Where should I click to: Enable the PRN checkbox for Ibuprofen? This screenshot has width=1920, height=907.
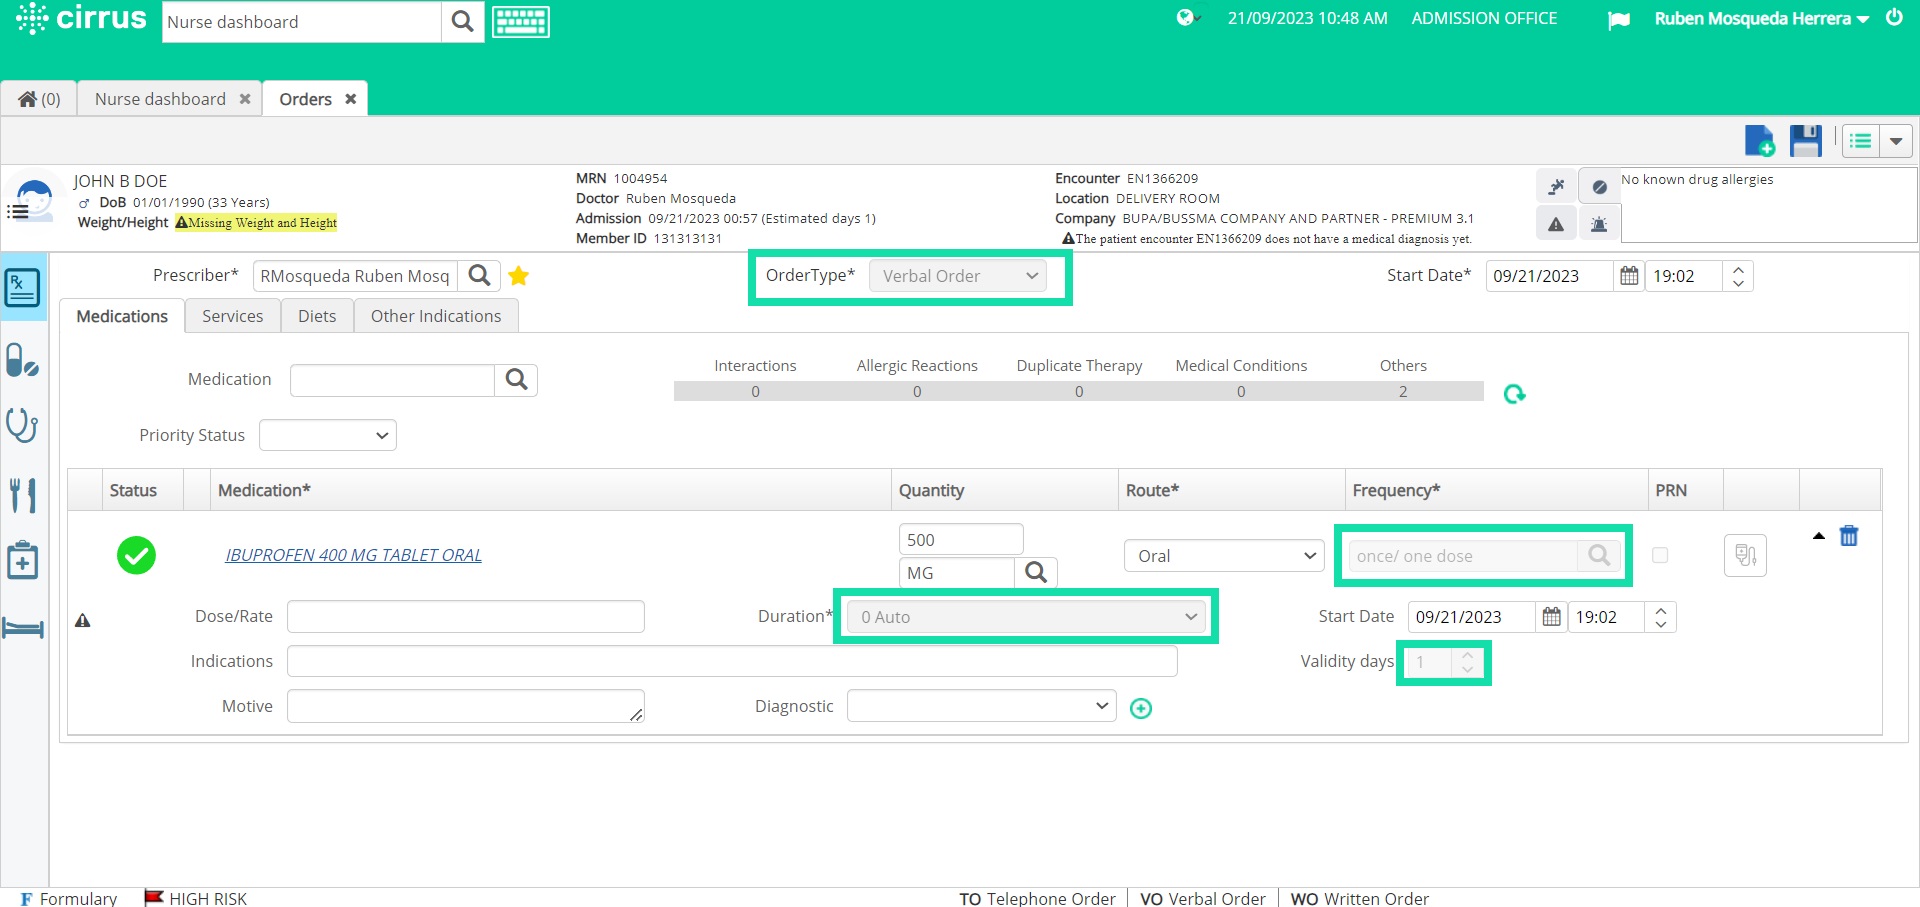[x=1661, y=555]
